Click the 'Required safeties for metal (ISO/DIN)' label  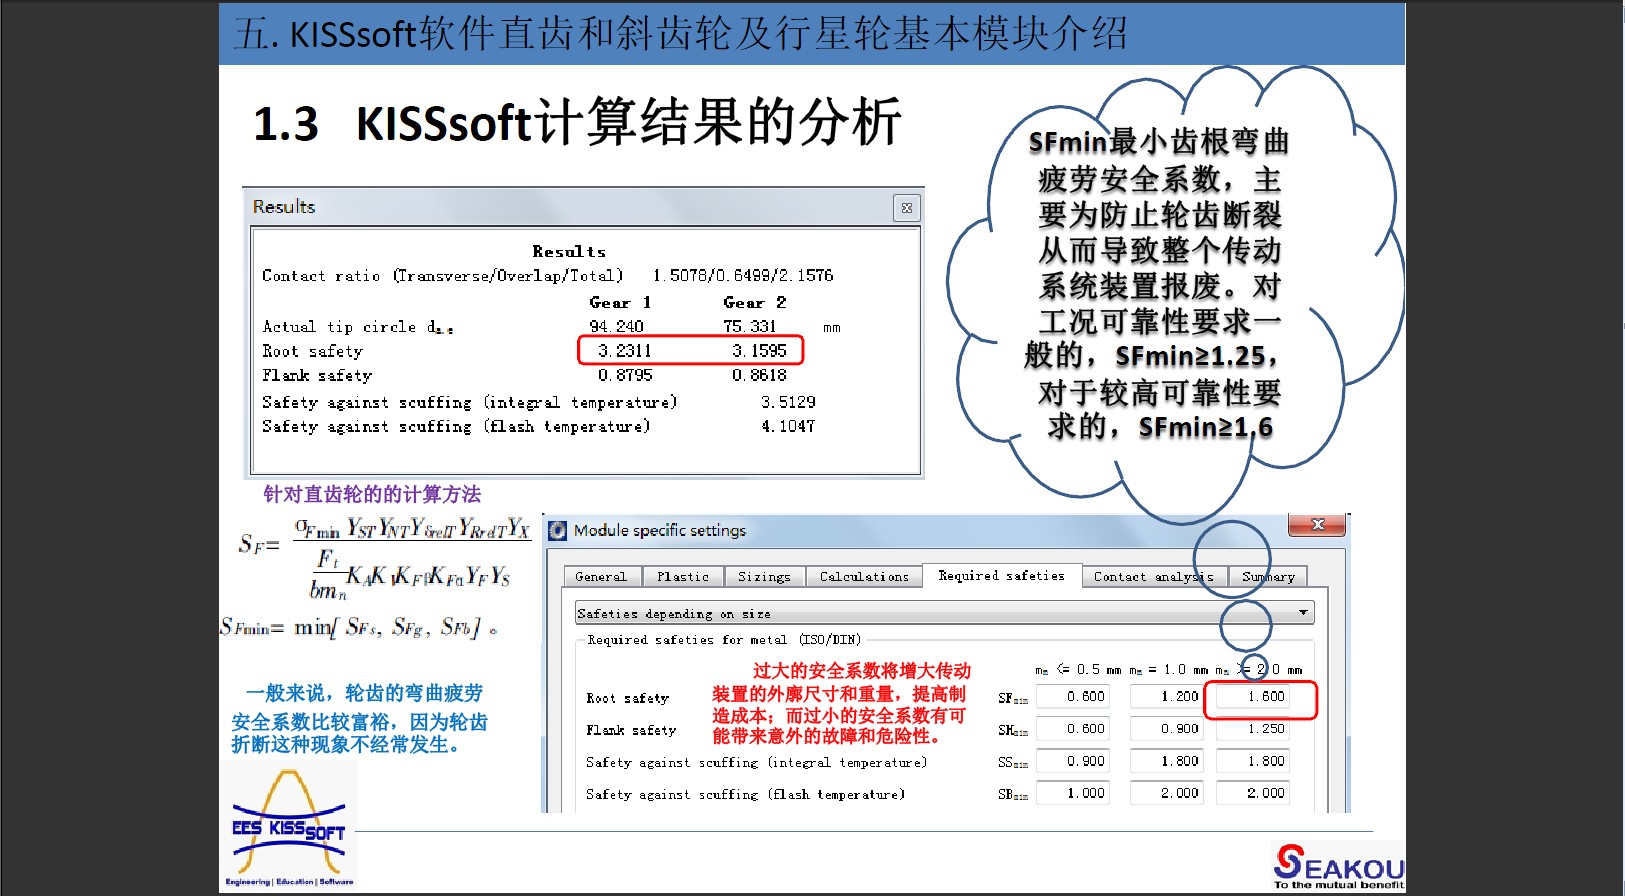(x=724, y=640)
